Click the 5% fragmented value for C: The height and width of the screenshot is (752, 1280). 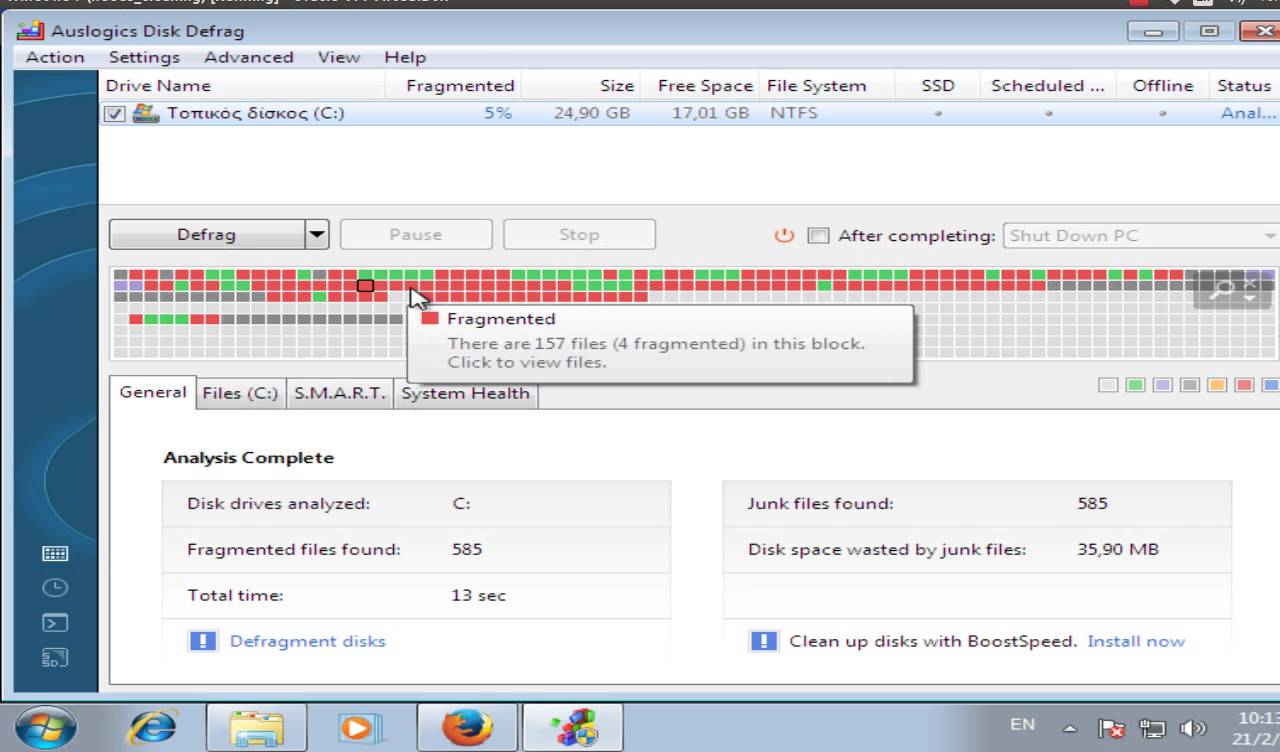(498, 113)
